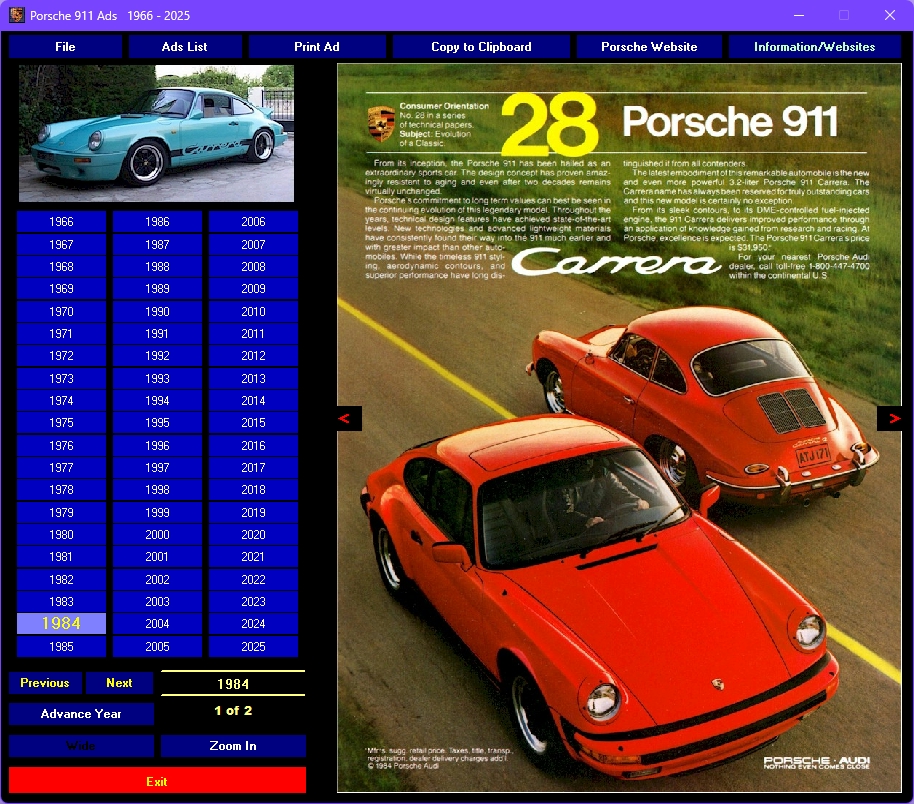
Task: Select the year 1995
Action: click(x=157, y=423)
